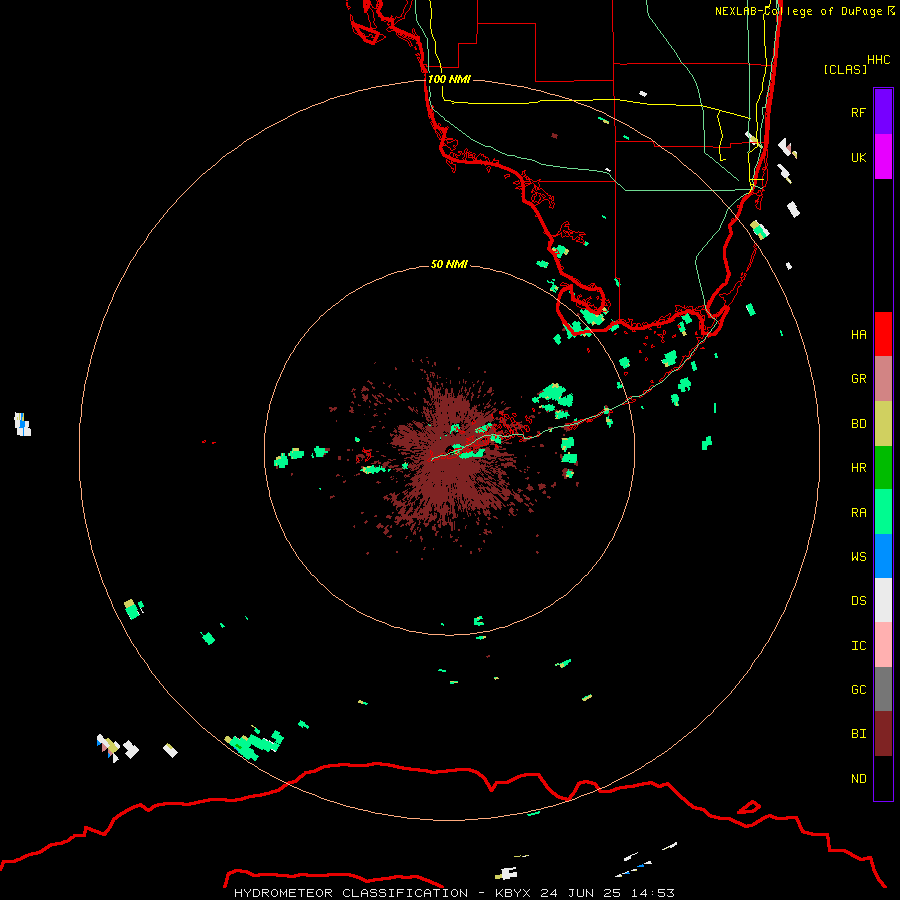Click the UK magenta legend swatch
Viewport: 900px width, 900px height.
[x=883, y=157]
